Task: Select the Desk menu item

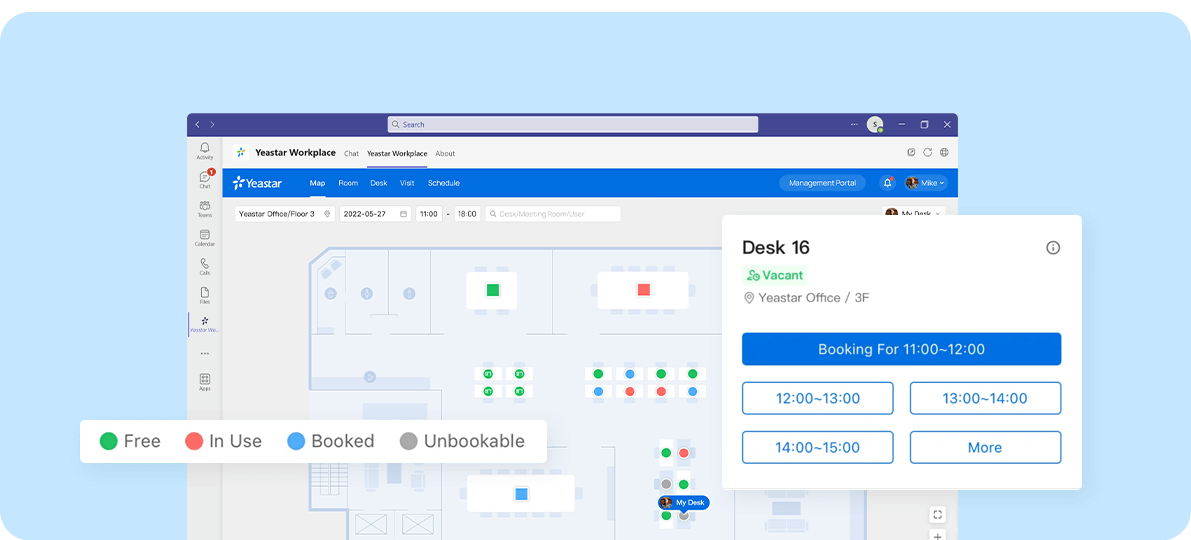Action: coord(379,183)
